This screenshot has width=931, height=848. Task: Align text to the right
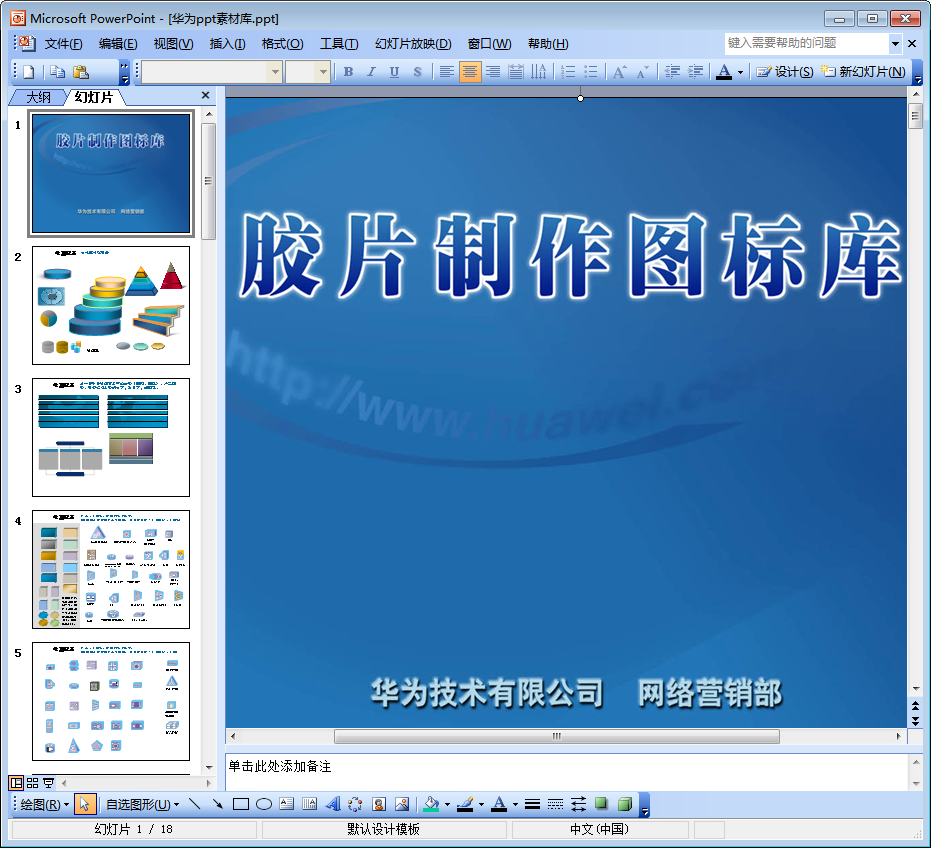point(493,72)
